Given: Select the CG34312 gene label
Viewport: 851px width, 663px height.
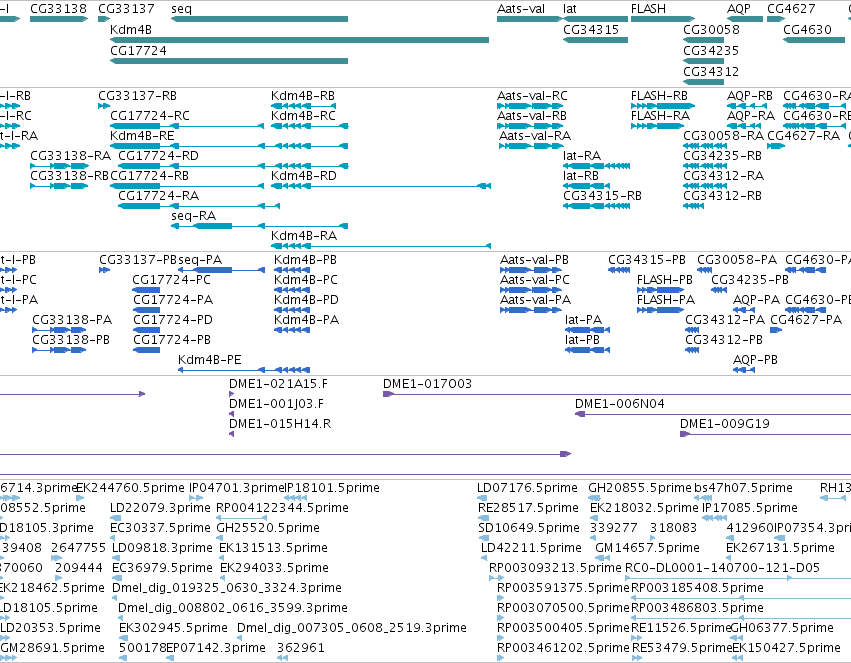Looking at the screenshot, I should (711, 72).
